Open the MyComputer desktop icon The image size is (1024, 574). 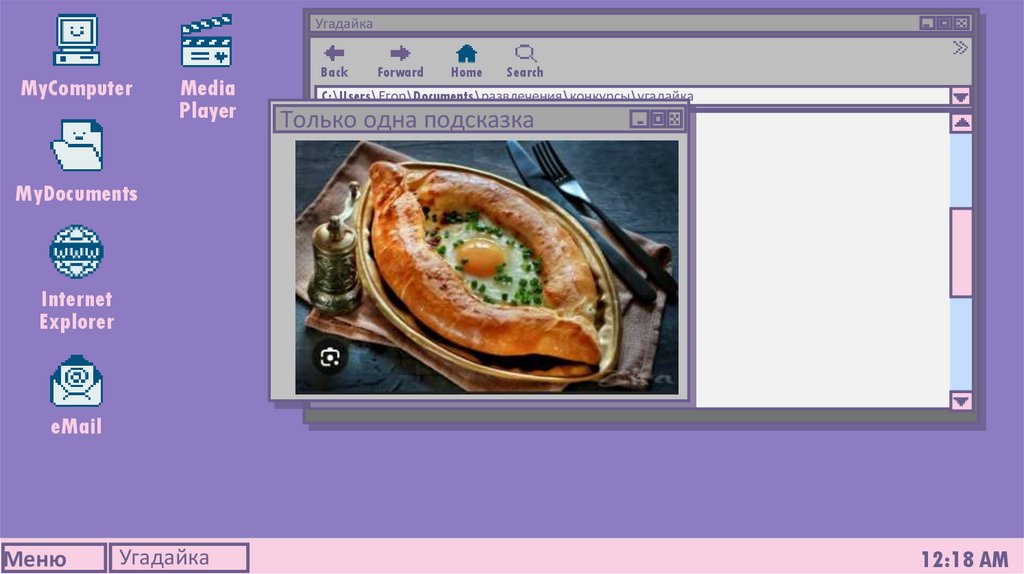(76, 40)
